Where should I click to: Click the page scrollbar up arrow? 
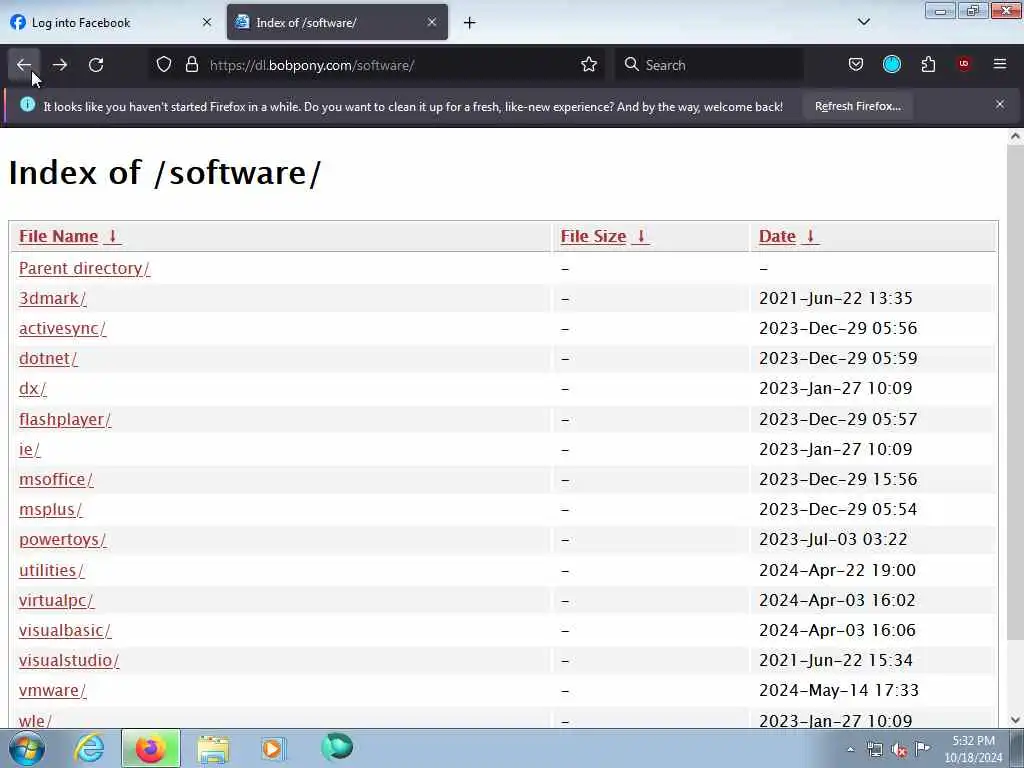pos(1015,136)
